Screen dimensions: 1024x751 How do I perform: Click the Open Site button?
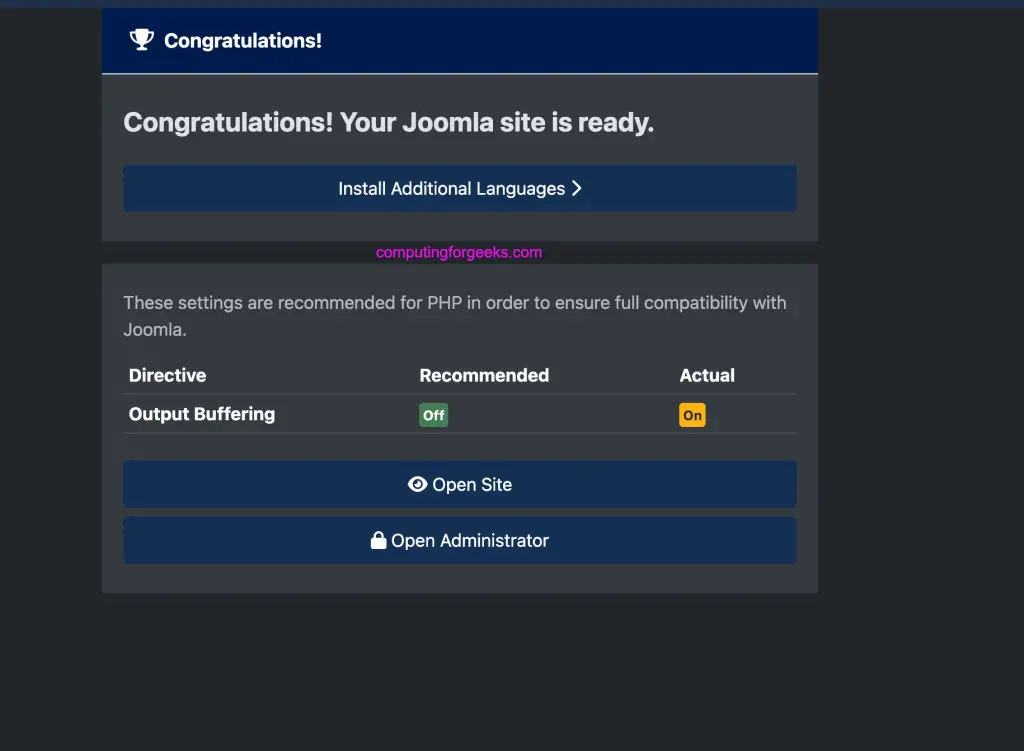460,484
